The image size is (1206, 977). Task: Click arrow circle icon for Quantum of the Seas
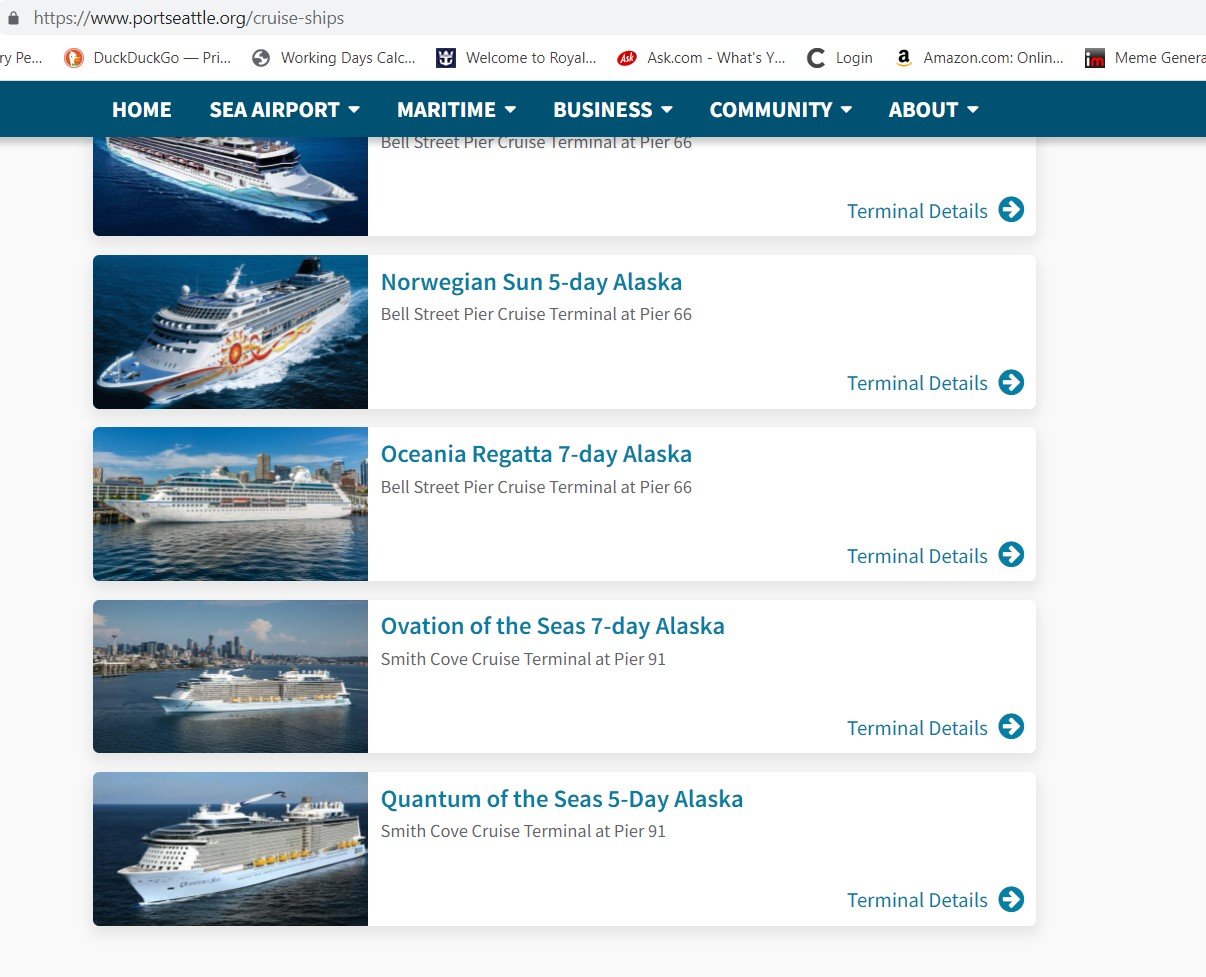tap(1011, 899)
